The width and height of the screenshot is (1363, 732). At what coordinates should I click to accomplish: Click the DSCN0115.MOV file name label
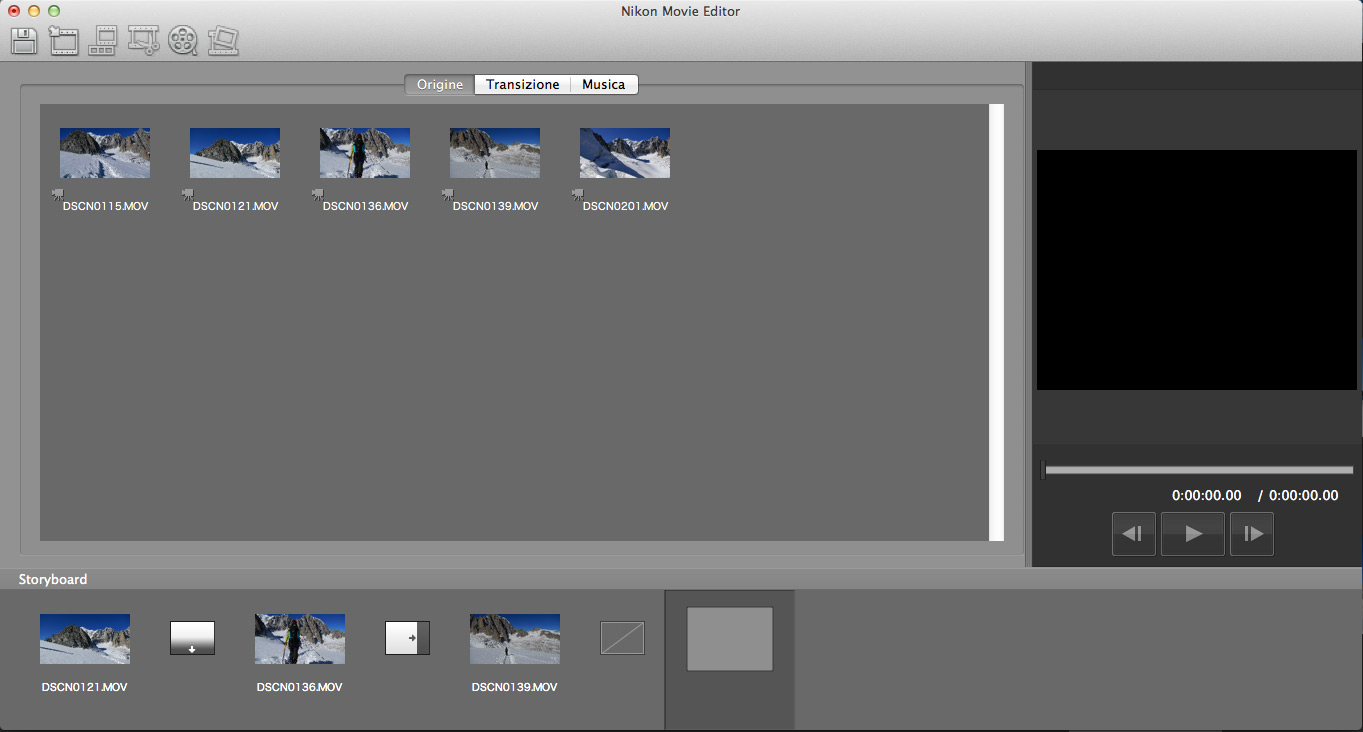pyautogui.click(x=105, y=206)
